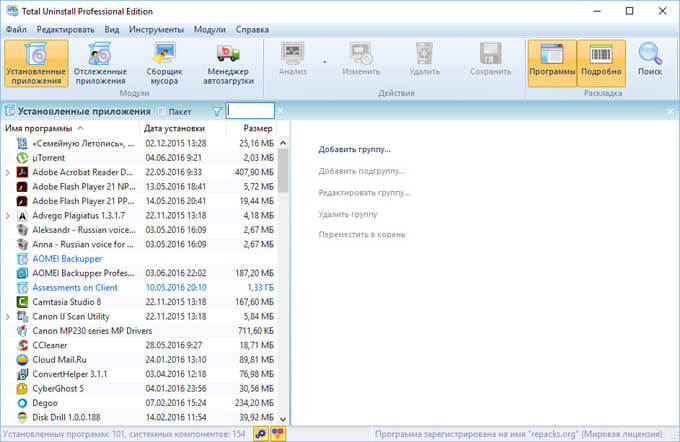
Task: Click the filter funnel icon
Action: pos(217,112)
